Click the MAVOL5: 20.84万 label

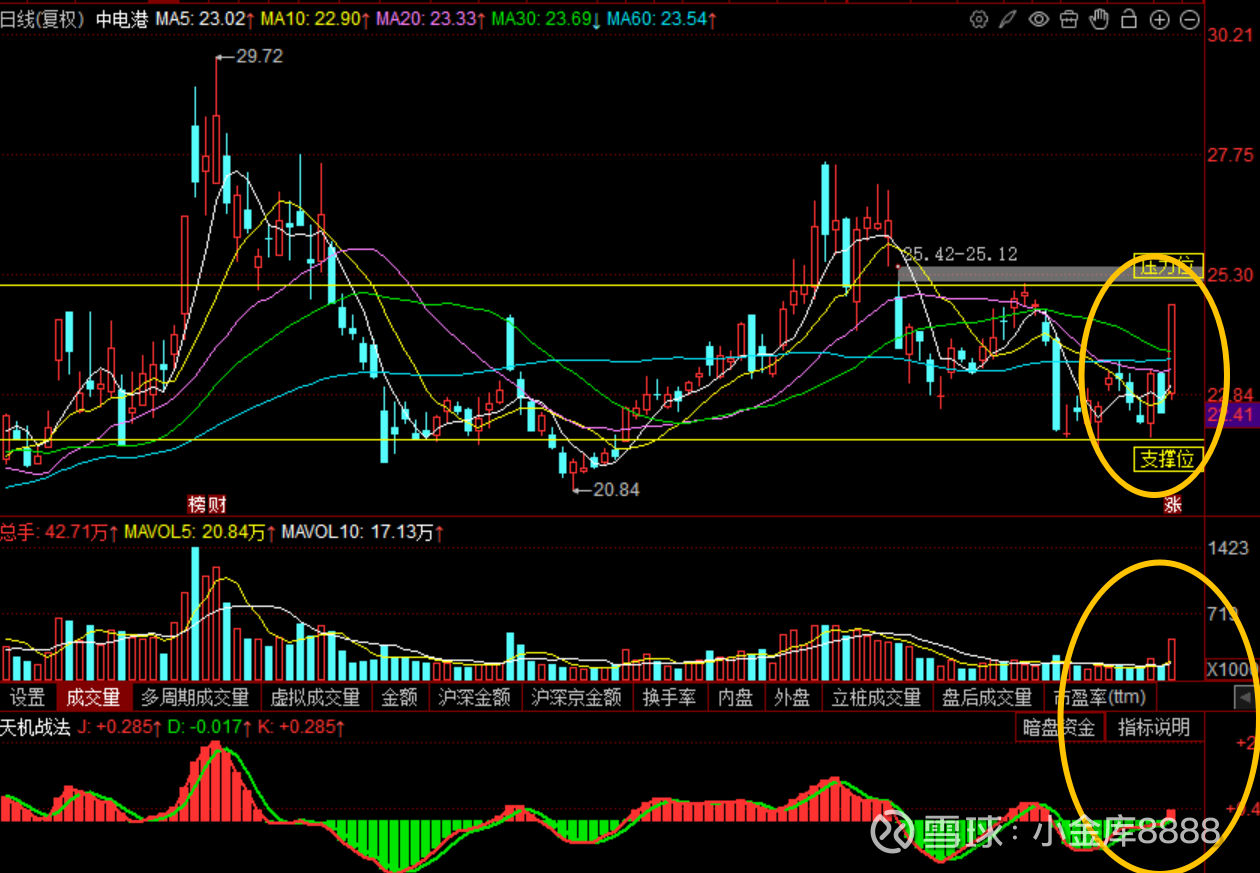pyautogui.click(x=199, y=533)
